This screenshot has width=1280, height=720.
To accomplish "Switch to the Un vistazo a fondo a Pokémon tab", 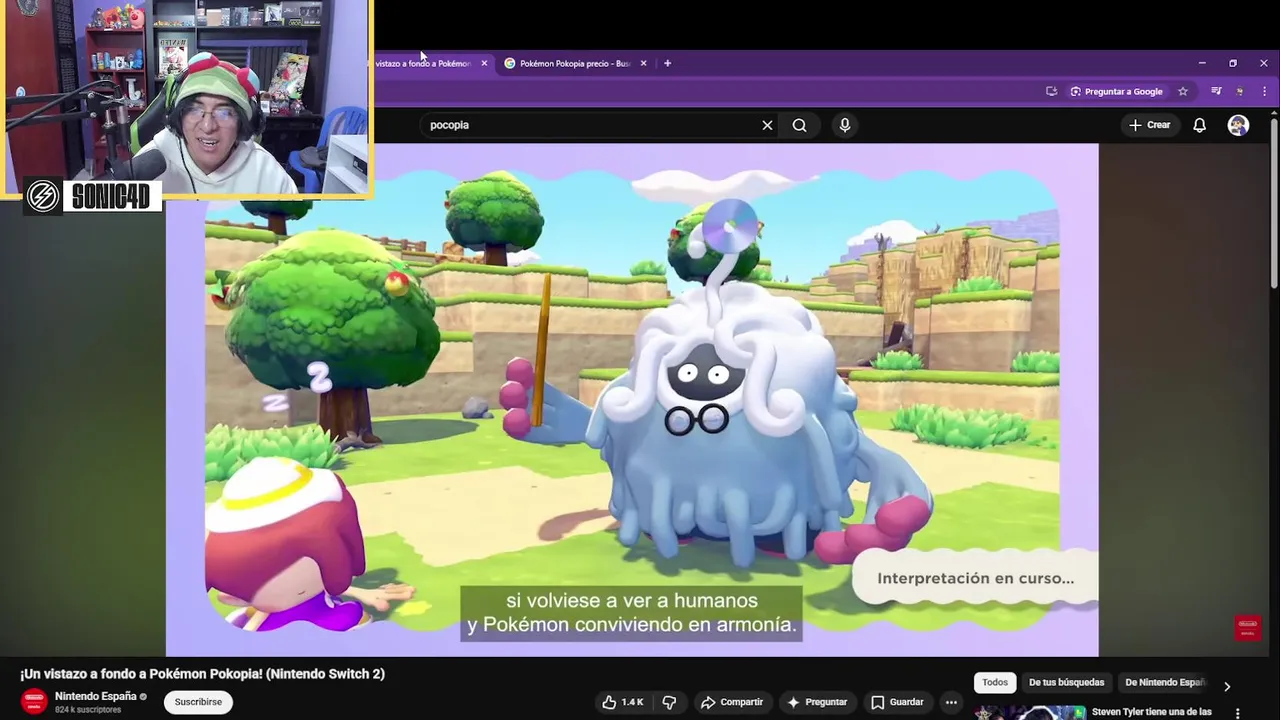I will 424,63.
